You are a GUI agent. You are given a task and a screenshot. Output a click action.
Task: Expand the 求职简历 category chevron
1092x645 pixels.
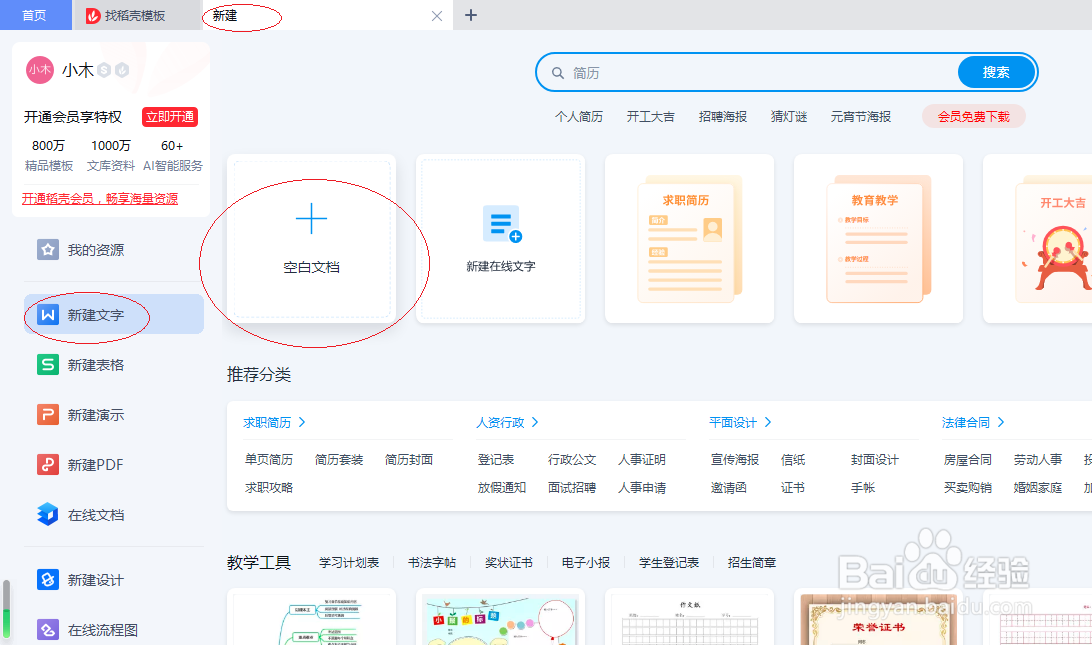click(x=305, y=422)
